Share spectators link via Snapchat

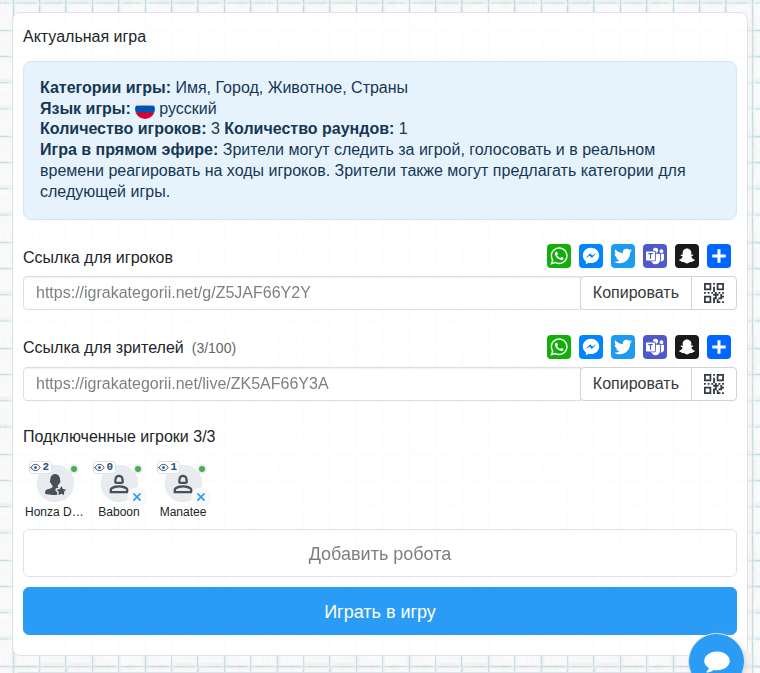(687, 347)
